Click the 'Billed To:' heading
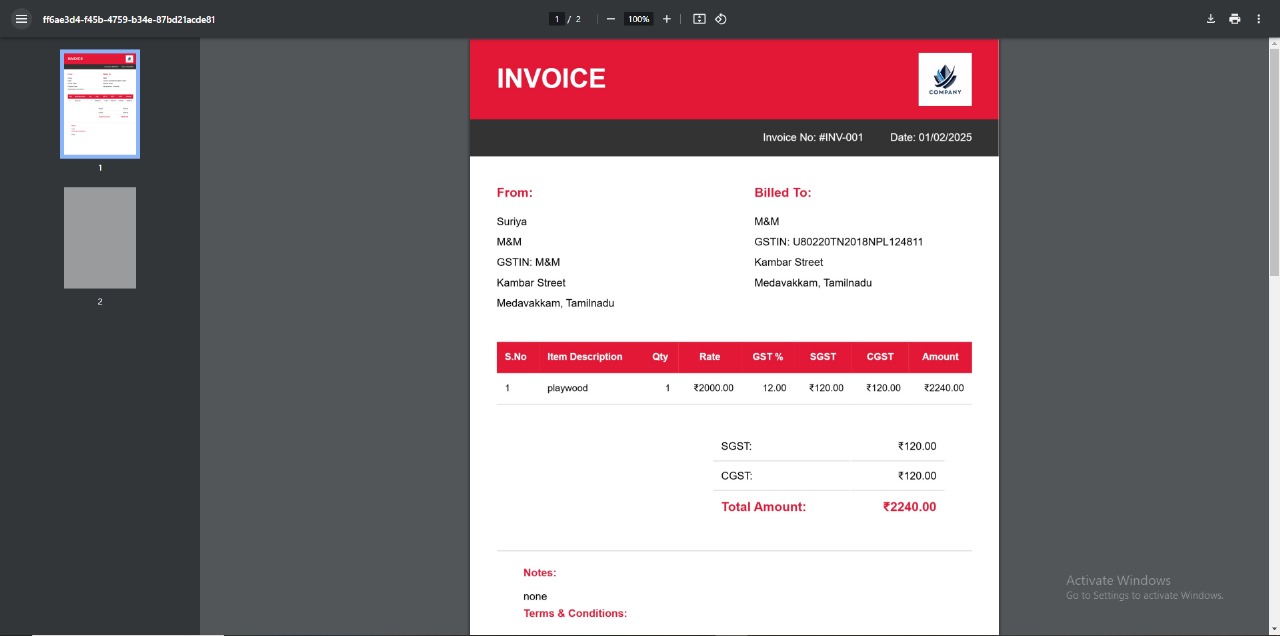 coord(783,193)
